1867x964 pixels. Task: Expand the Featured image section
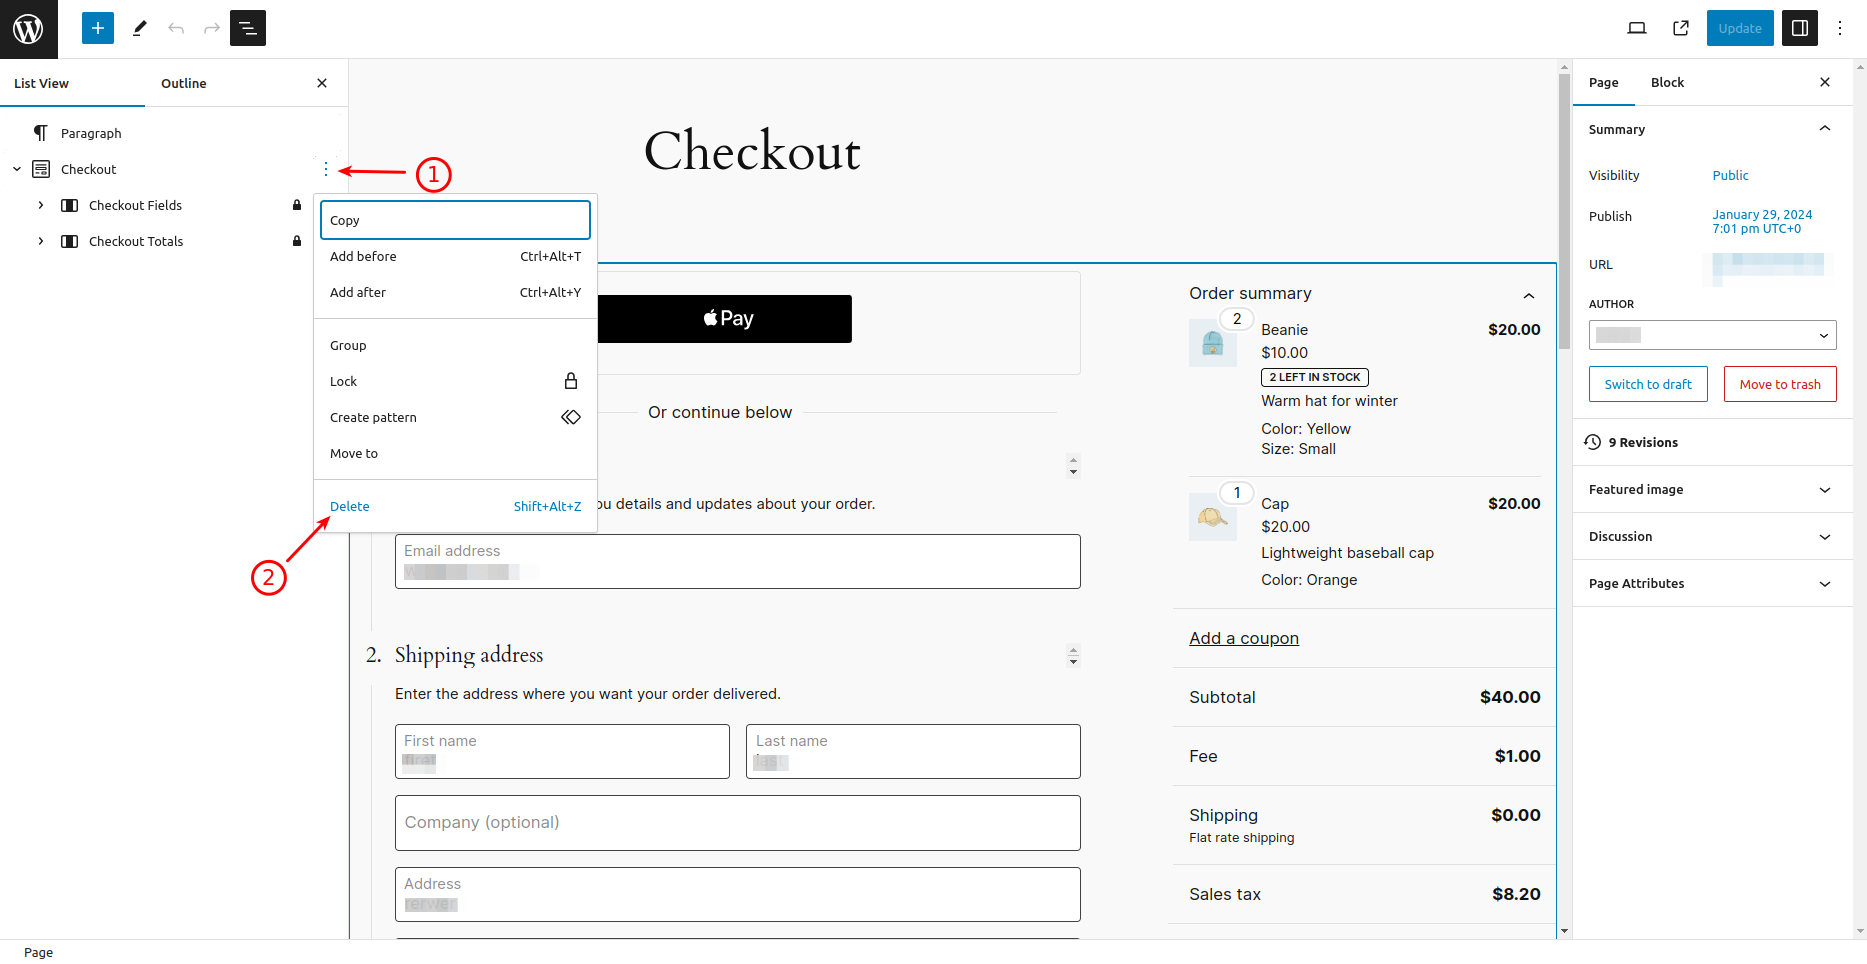(1711, 489)
